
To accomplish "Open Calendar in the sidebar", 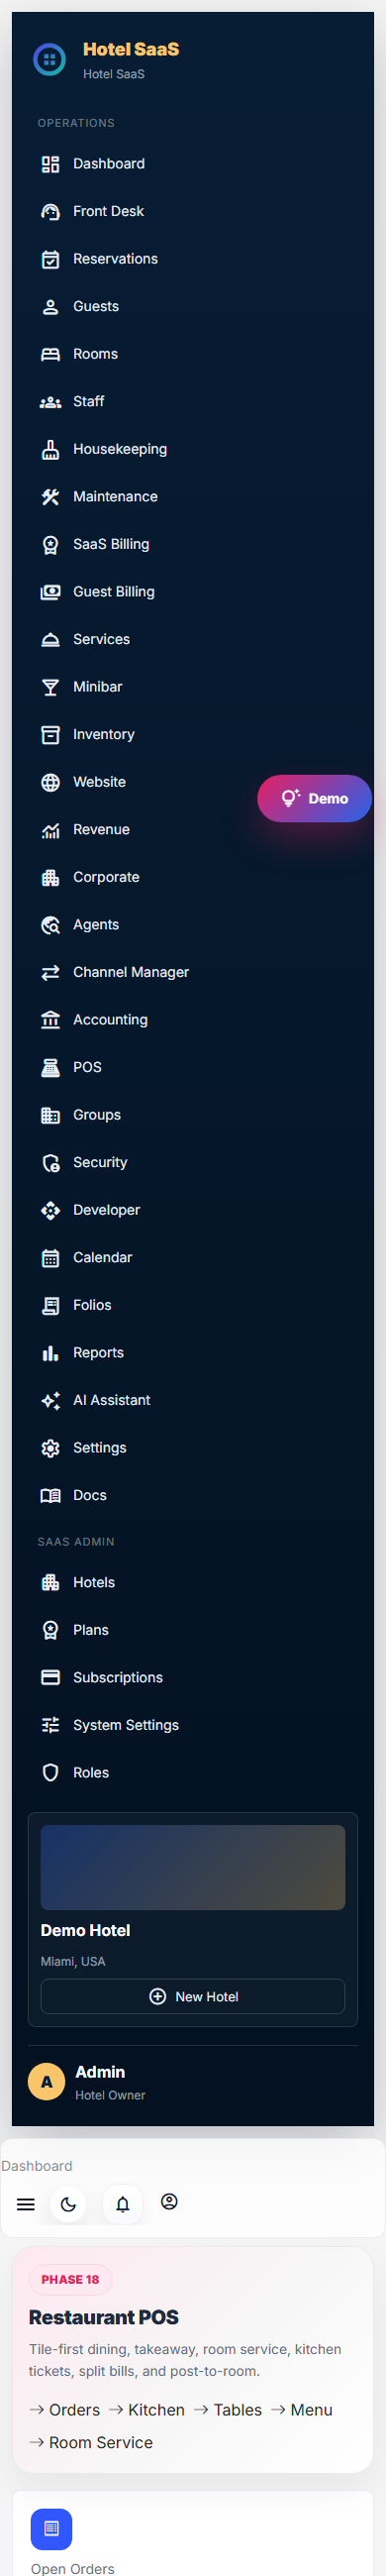I will (x=193, y=1257).
